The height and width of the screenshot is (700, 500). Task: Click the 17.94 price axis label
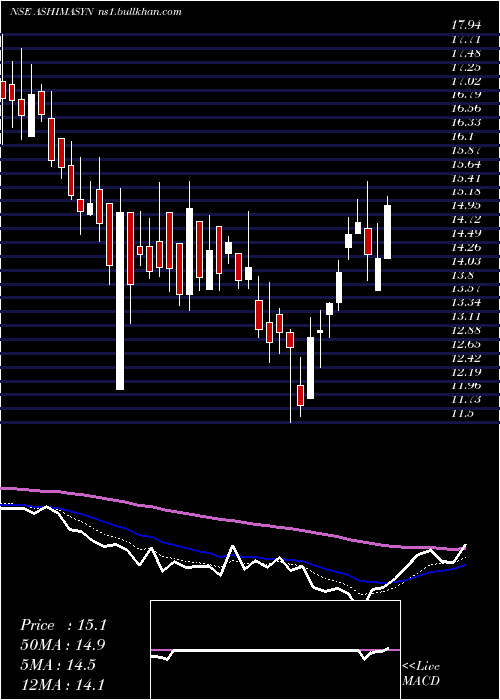[x=468, y=25]
